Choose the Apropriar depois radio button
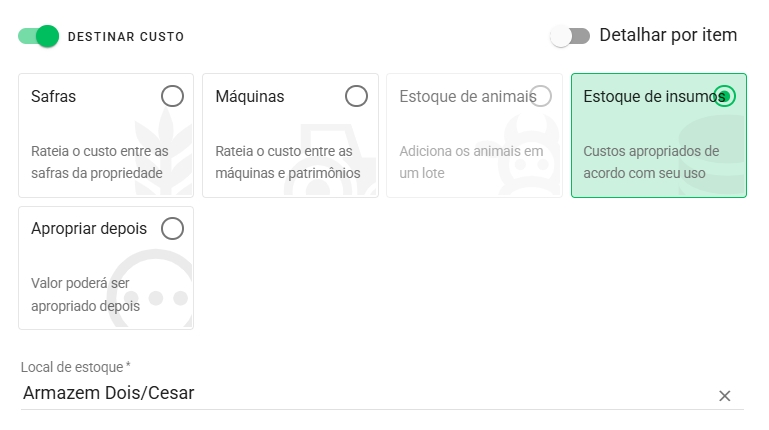 click(172, 228)
